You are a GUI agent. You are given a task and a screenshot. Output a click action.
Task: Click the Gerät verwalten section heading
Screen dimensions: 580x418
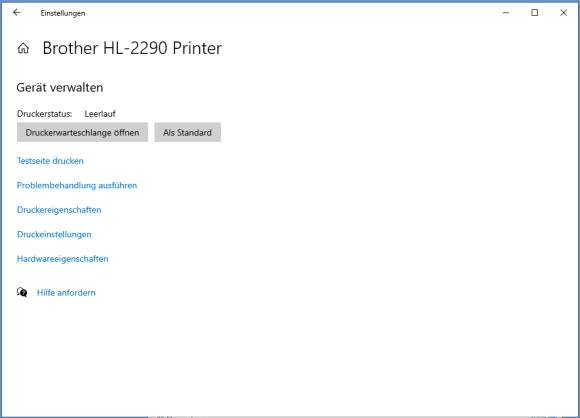pos(60,88)
